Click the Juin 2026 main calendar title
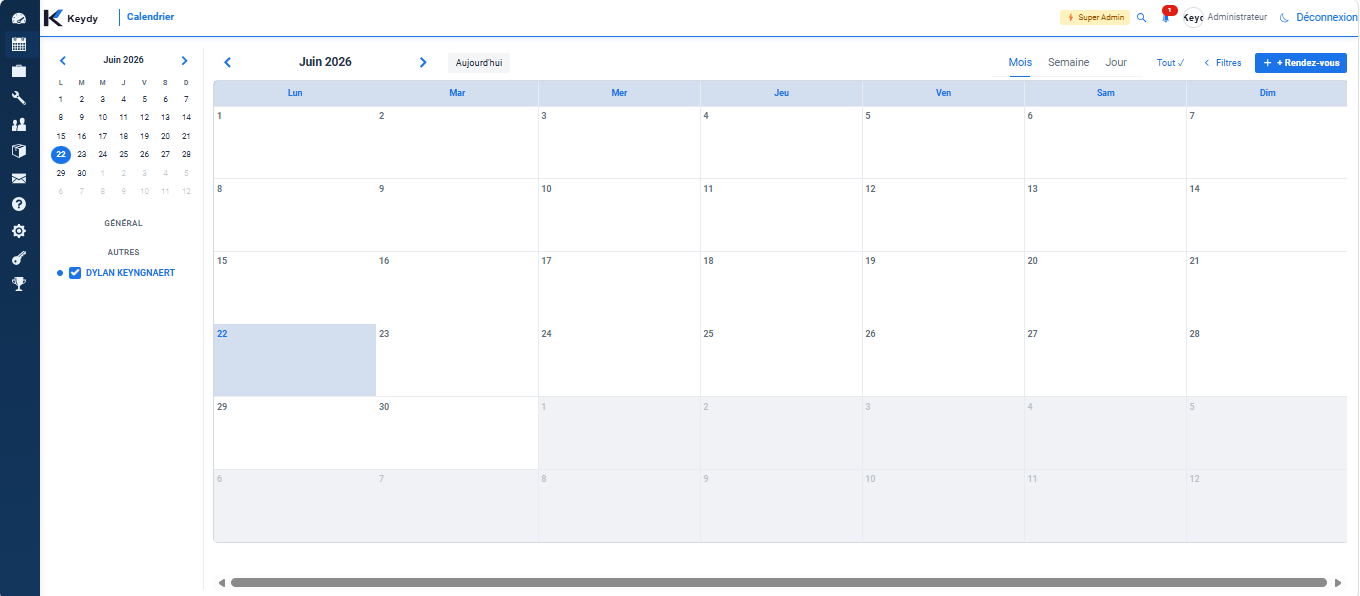 coord(325,62)
